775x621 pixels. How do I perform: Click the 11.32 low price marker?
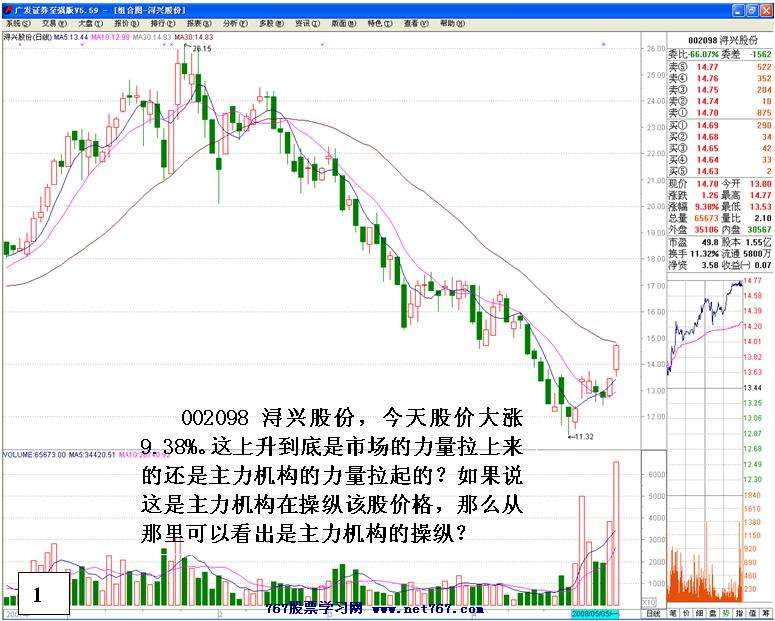click(583, 436)
